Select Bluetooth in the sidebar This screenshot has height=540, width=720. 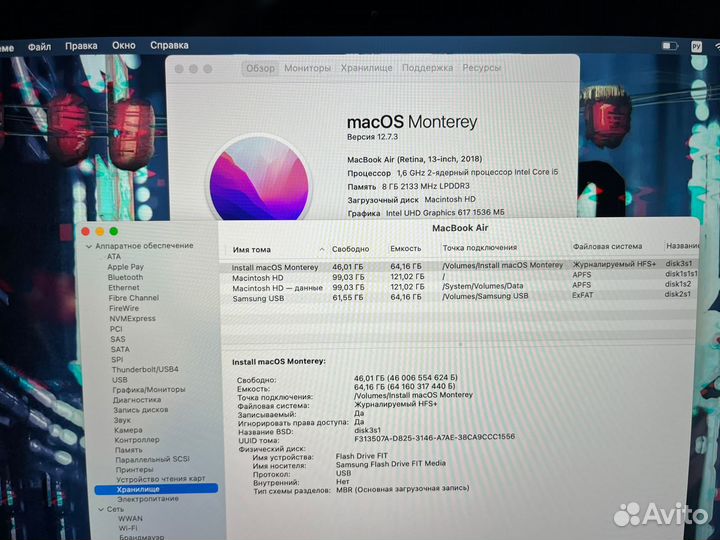[125, 277]
